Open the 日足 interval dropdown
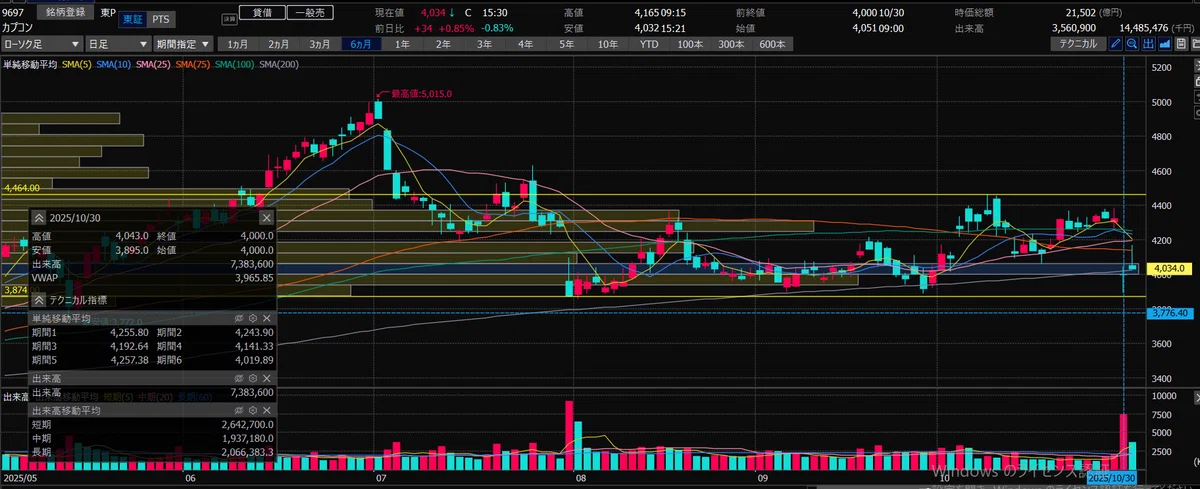The height and width of the screenshot is (489, 1200). click(x=119, y=44)
